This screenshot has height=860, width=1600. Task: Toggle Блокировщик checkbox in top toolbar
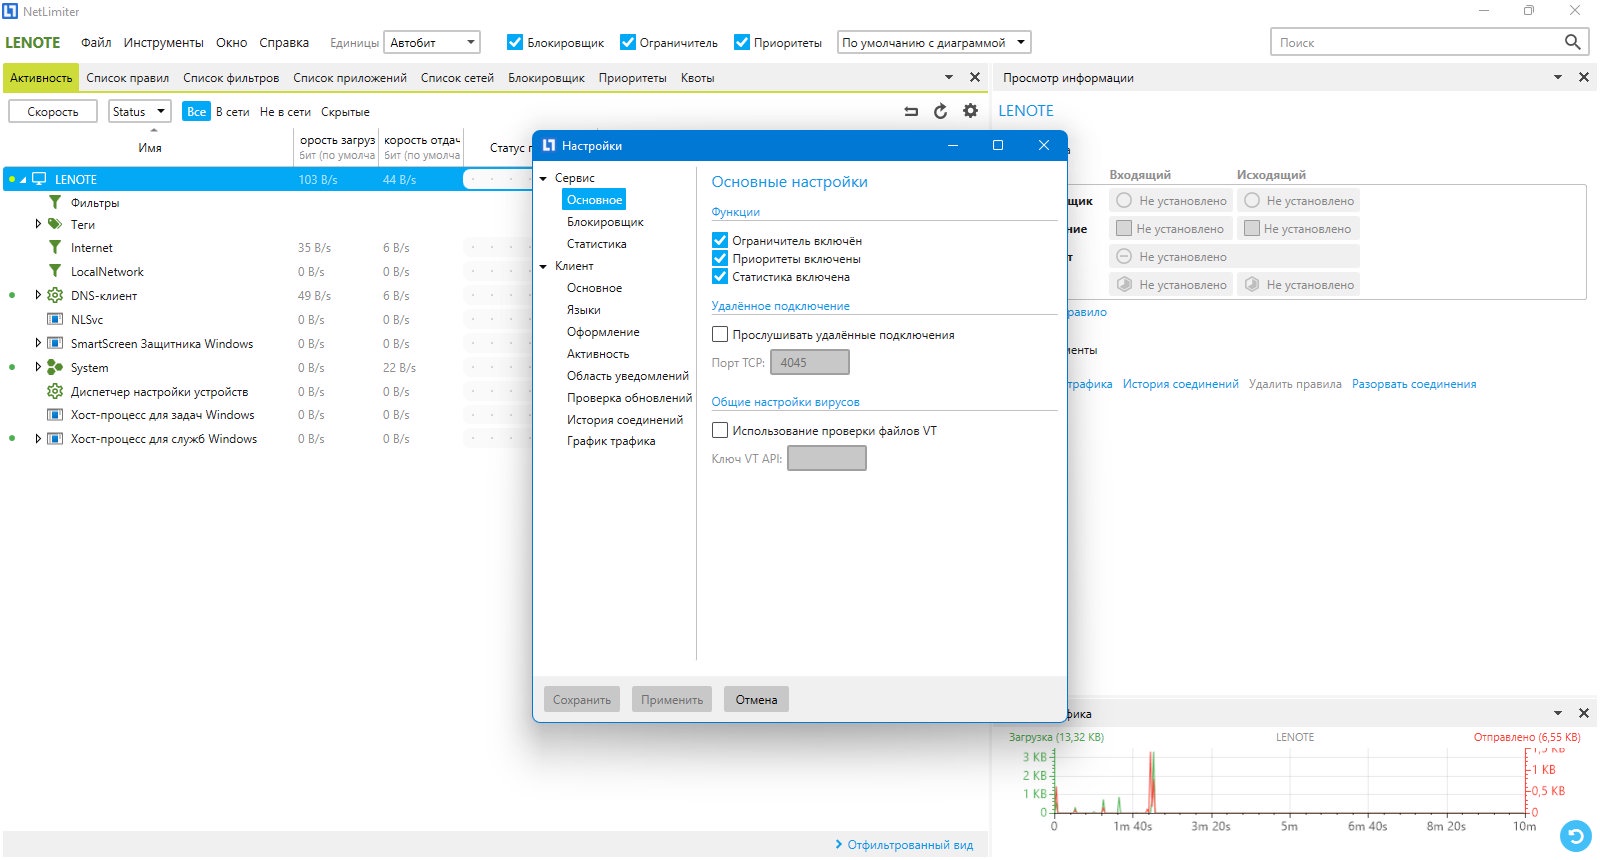tap(515, 42)
